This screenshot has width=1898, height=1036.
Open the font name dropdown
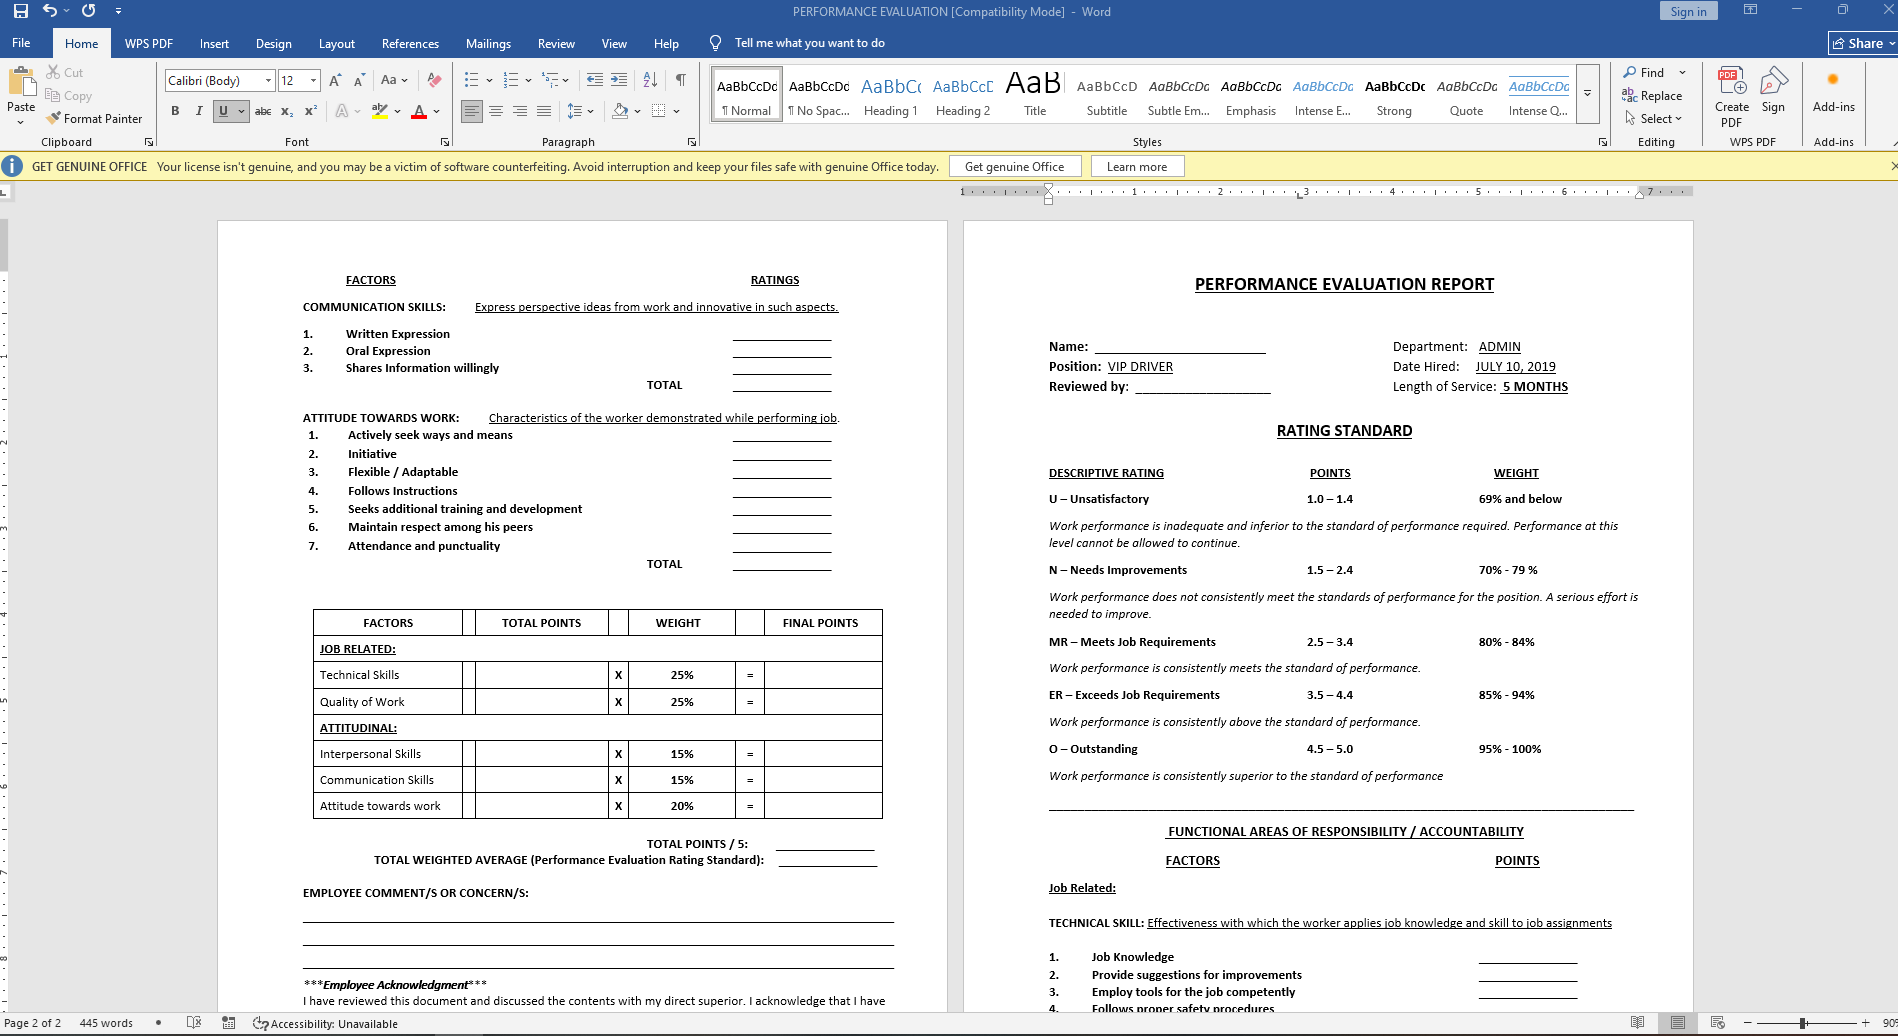(x=268, y=80)
